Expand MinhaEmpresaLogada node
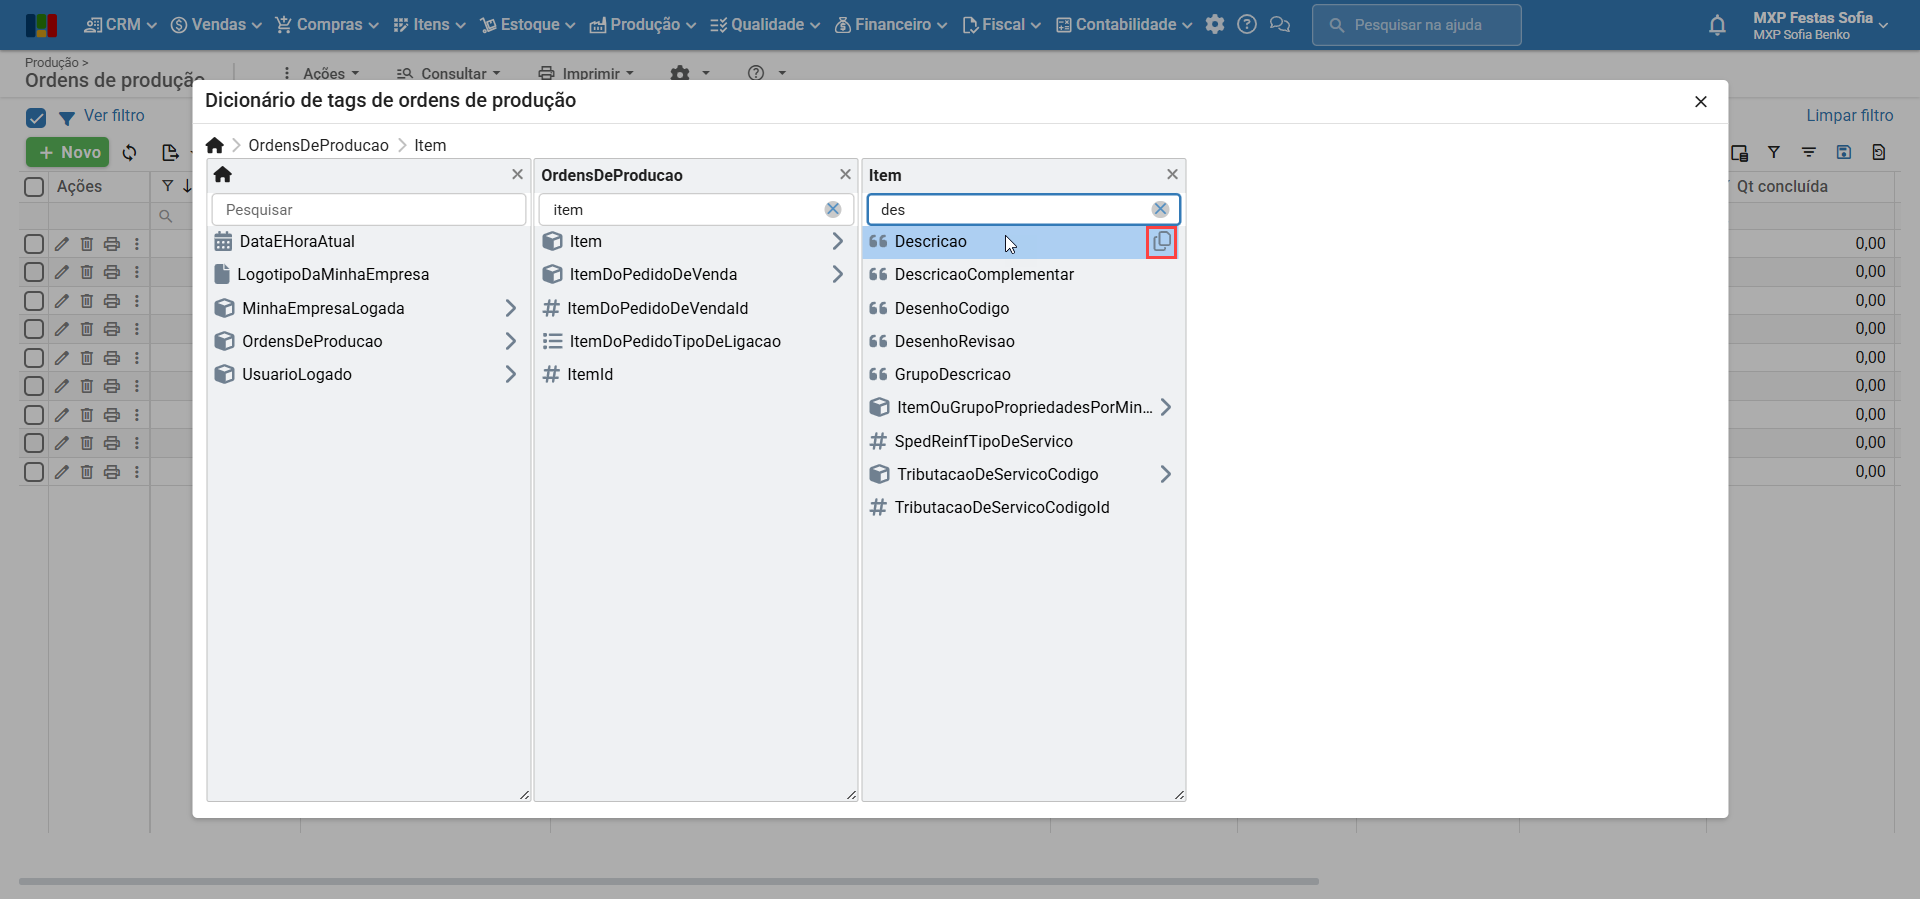Viewport: 1920px width, 899px height. [510, 308]
